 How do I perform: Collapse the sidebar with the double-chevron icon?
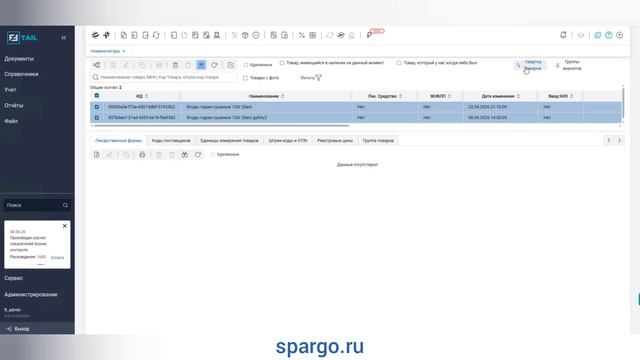[64, 38]
